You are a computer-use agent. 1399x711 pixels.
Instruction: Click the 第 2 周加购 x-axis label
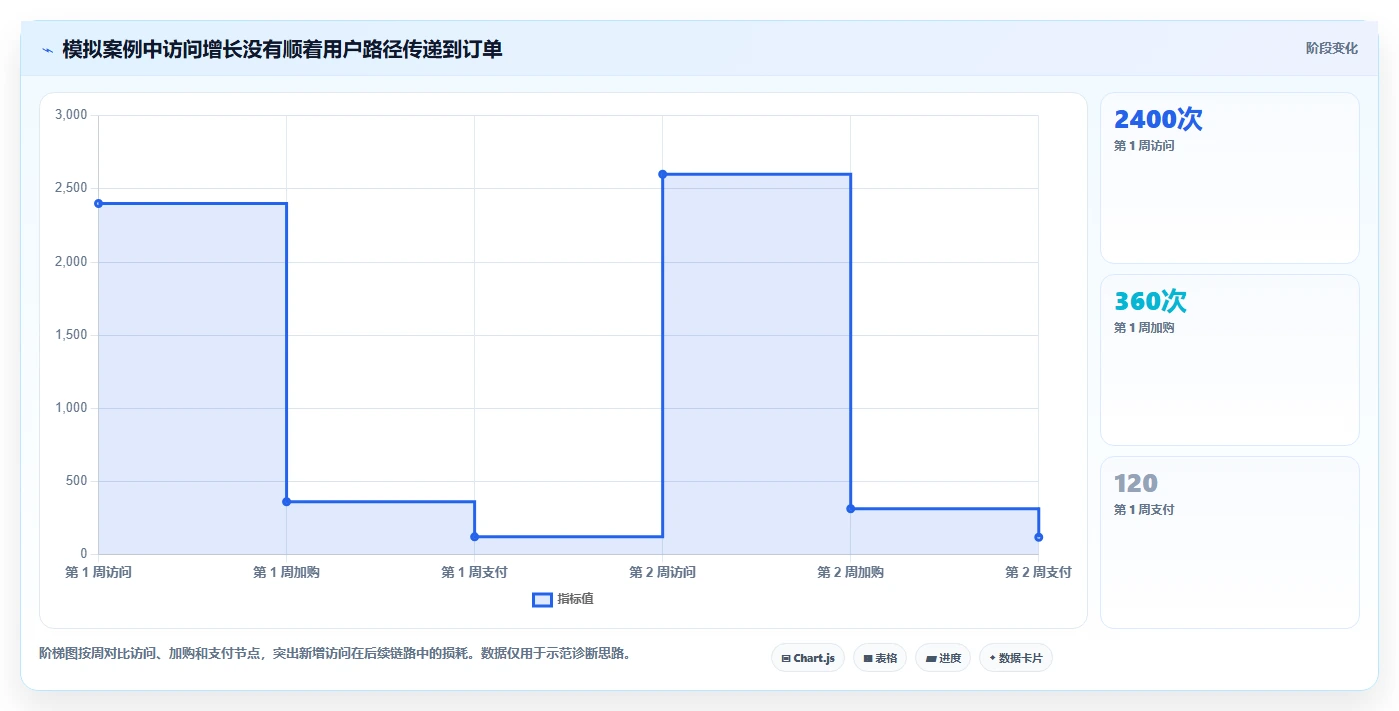point(850,572)
